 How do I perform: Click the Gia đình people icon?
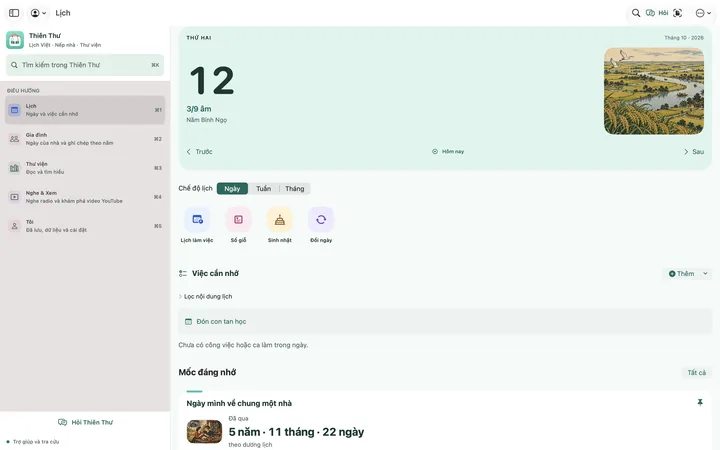(15, 139)
